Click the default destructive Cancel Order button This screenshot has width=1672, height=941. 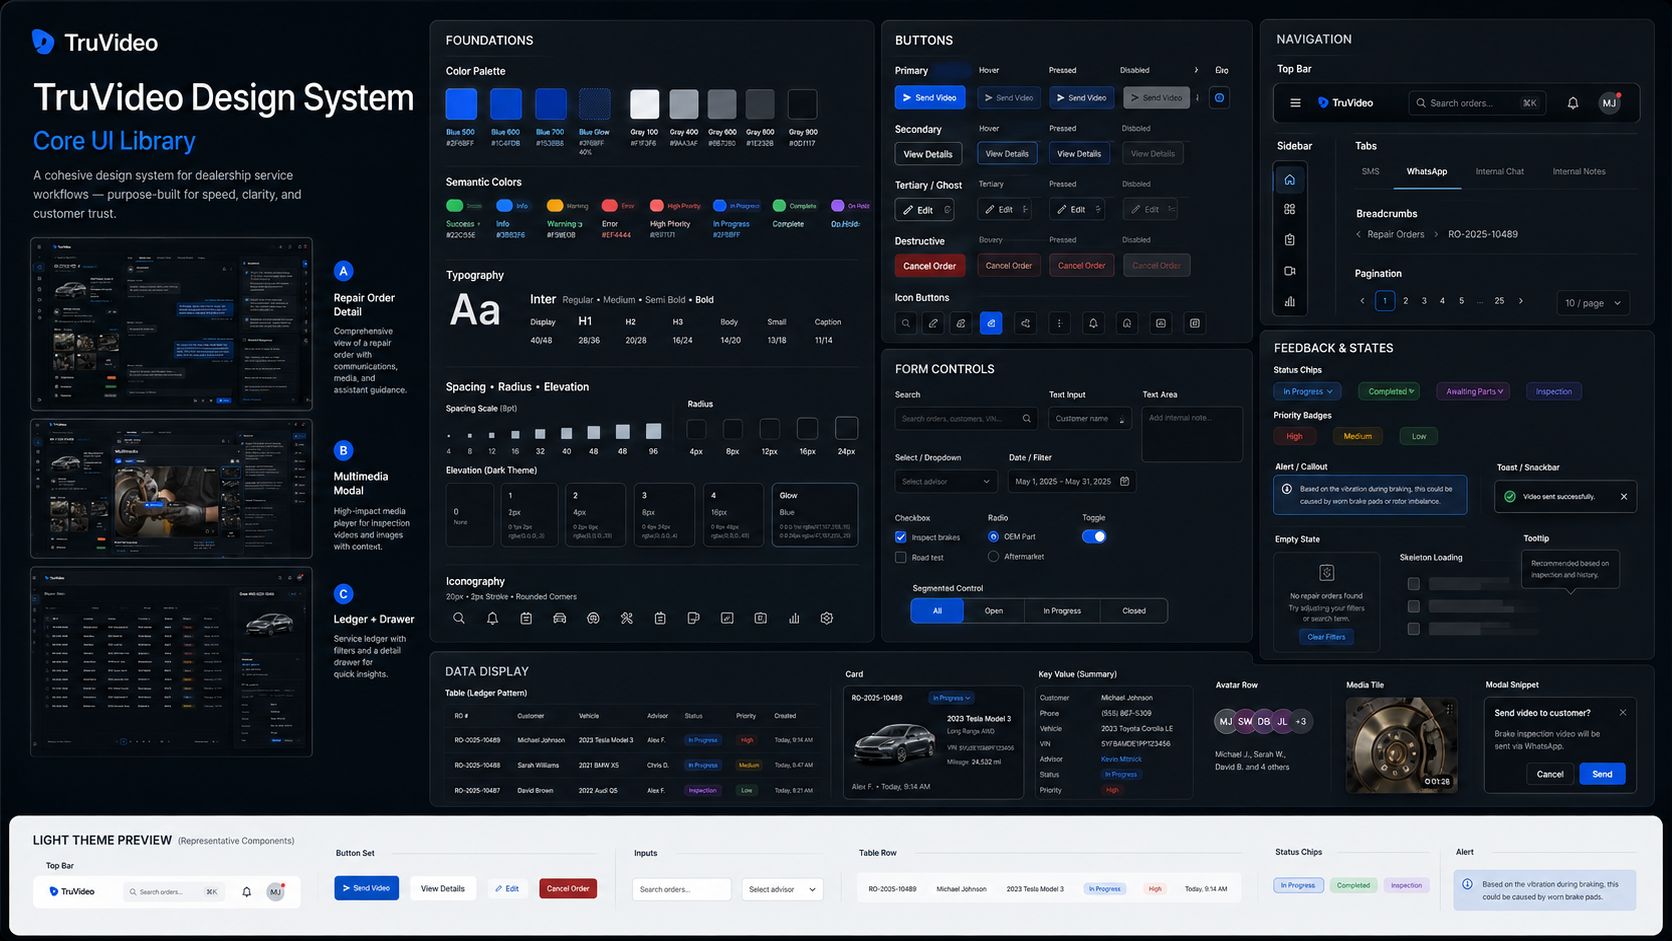(929, 266)
